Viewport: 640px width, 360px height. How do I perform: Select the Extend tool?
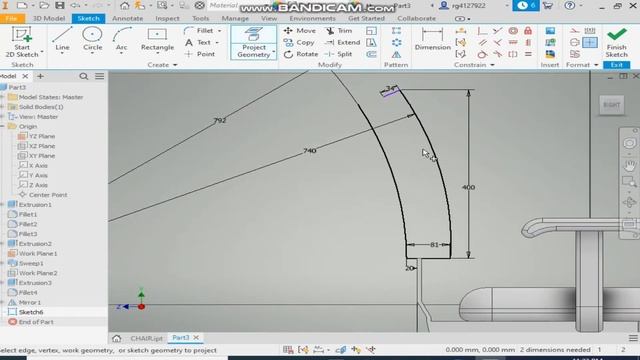(343, 42)
